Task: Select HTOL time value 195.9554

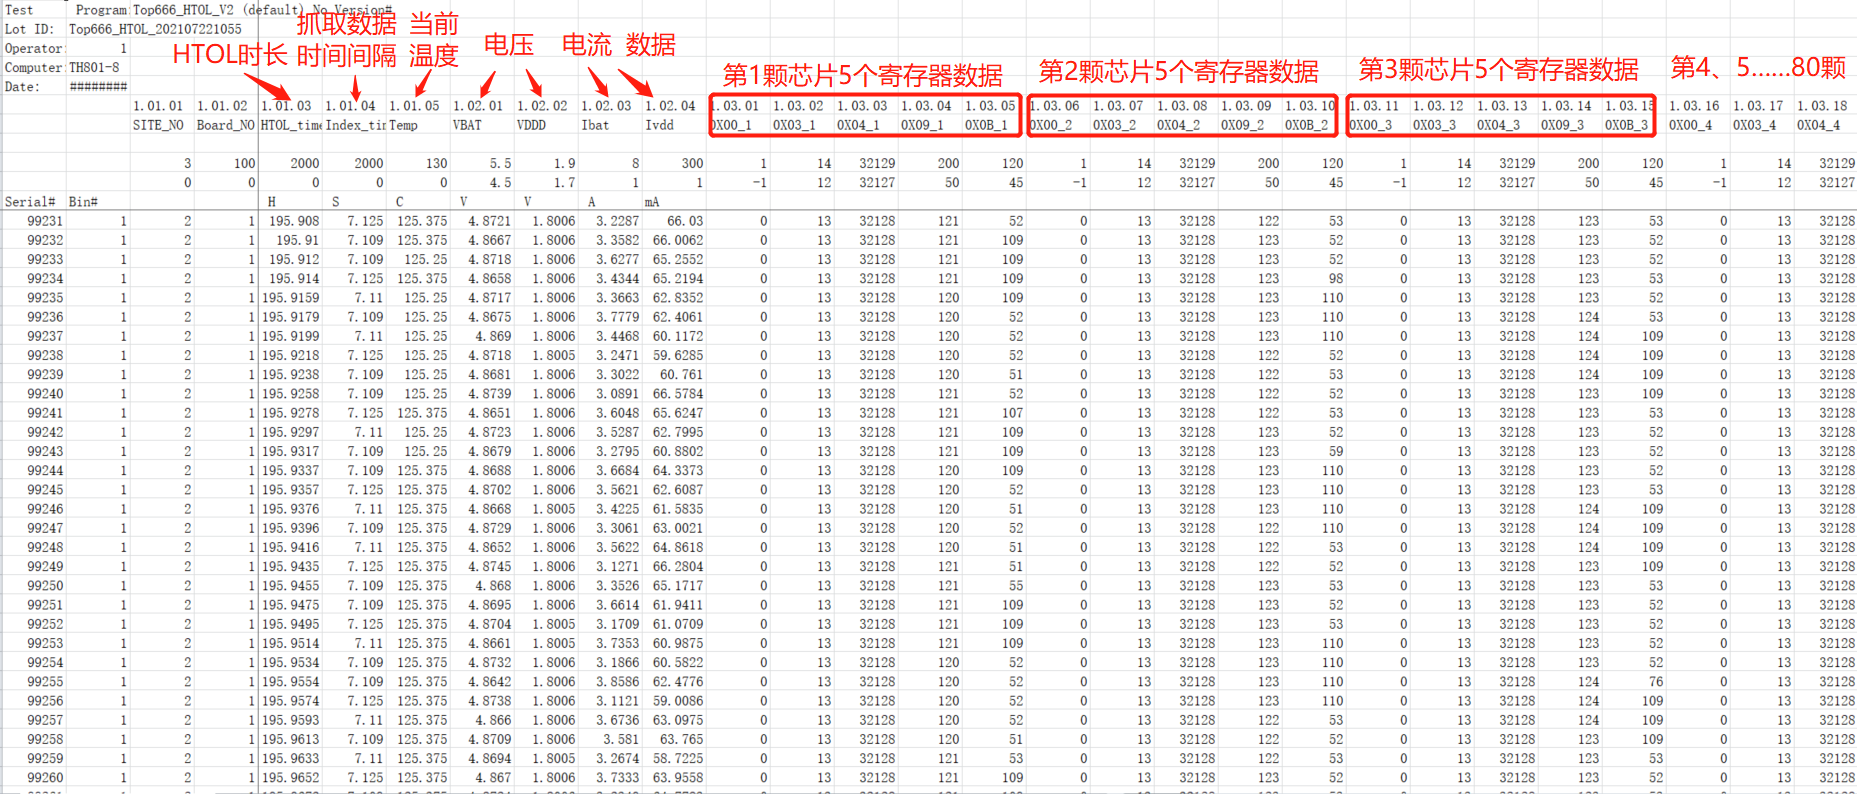Action: click(x=291, y=682)
